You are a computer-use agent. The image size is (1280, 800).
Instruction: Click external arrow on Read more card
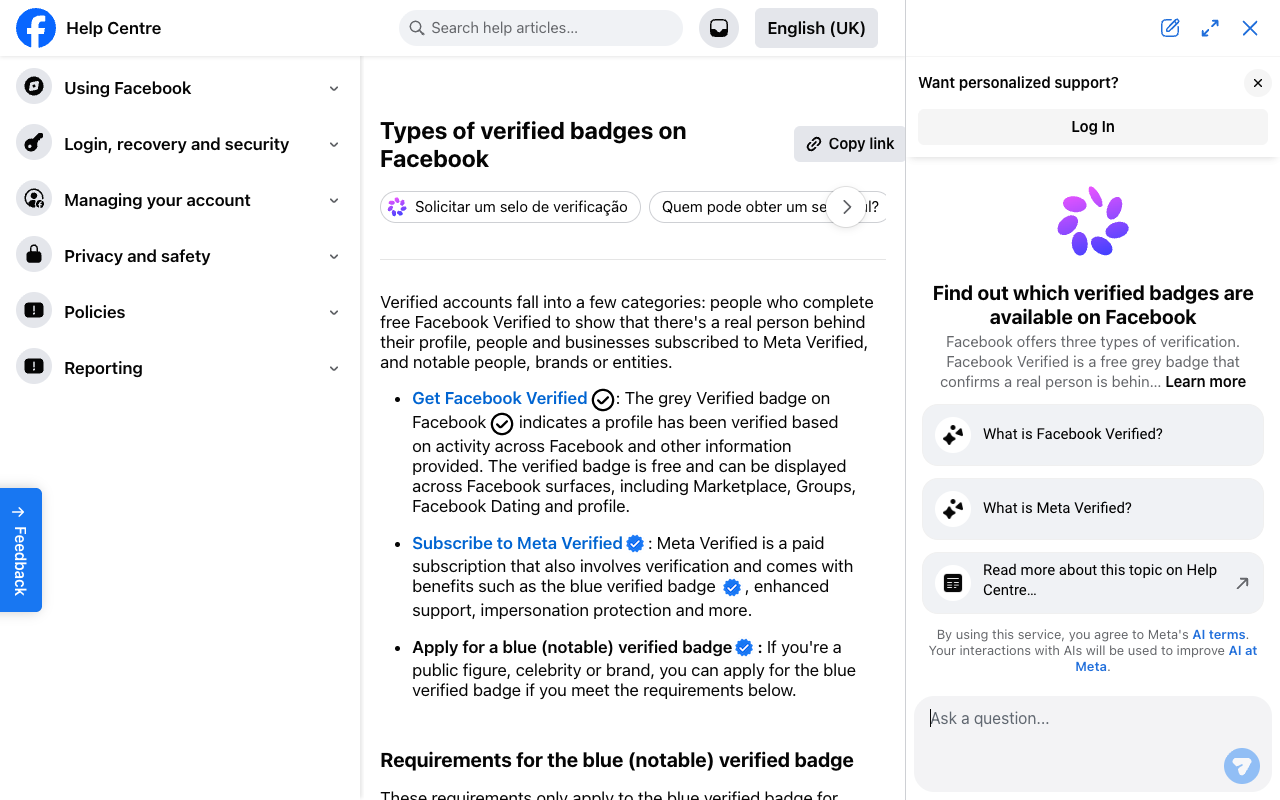pos(1242,583)
